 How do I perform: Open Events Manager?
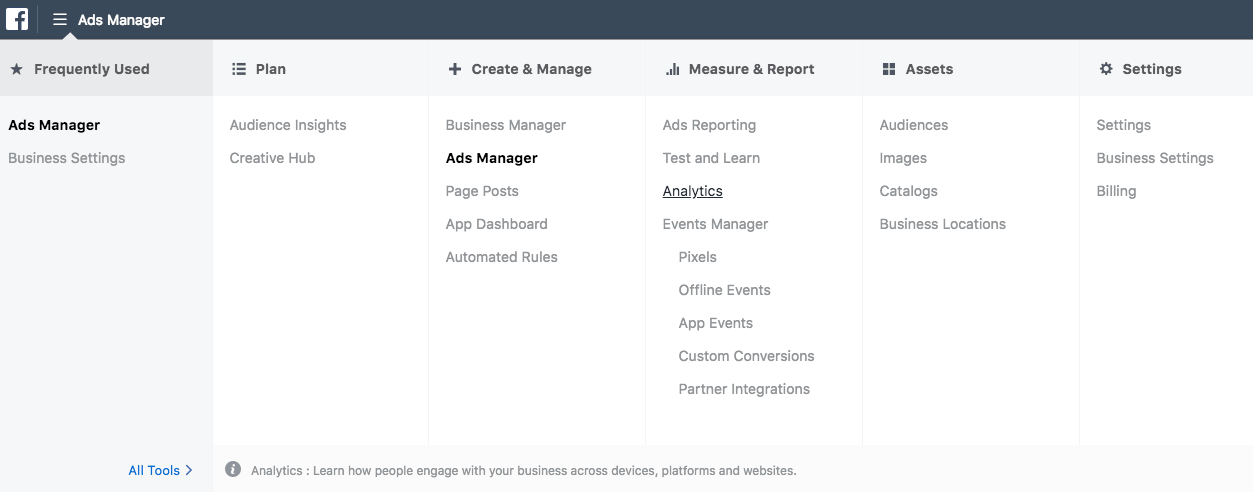tap(715, 224)
